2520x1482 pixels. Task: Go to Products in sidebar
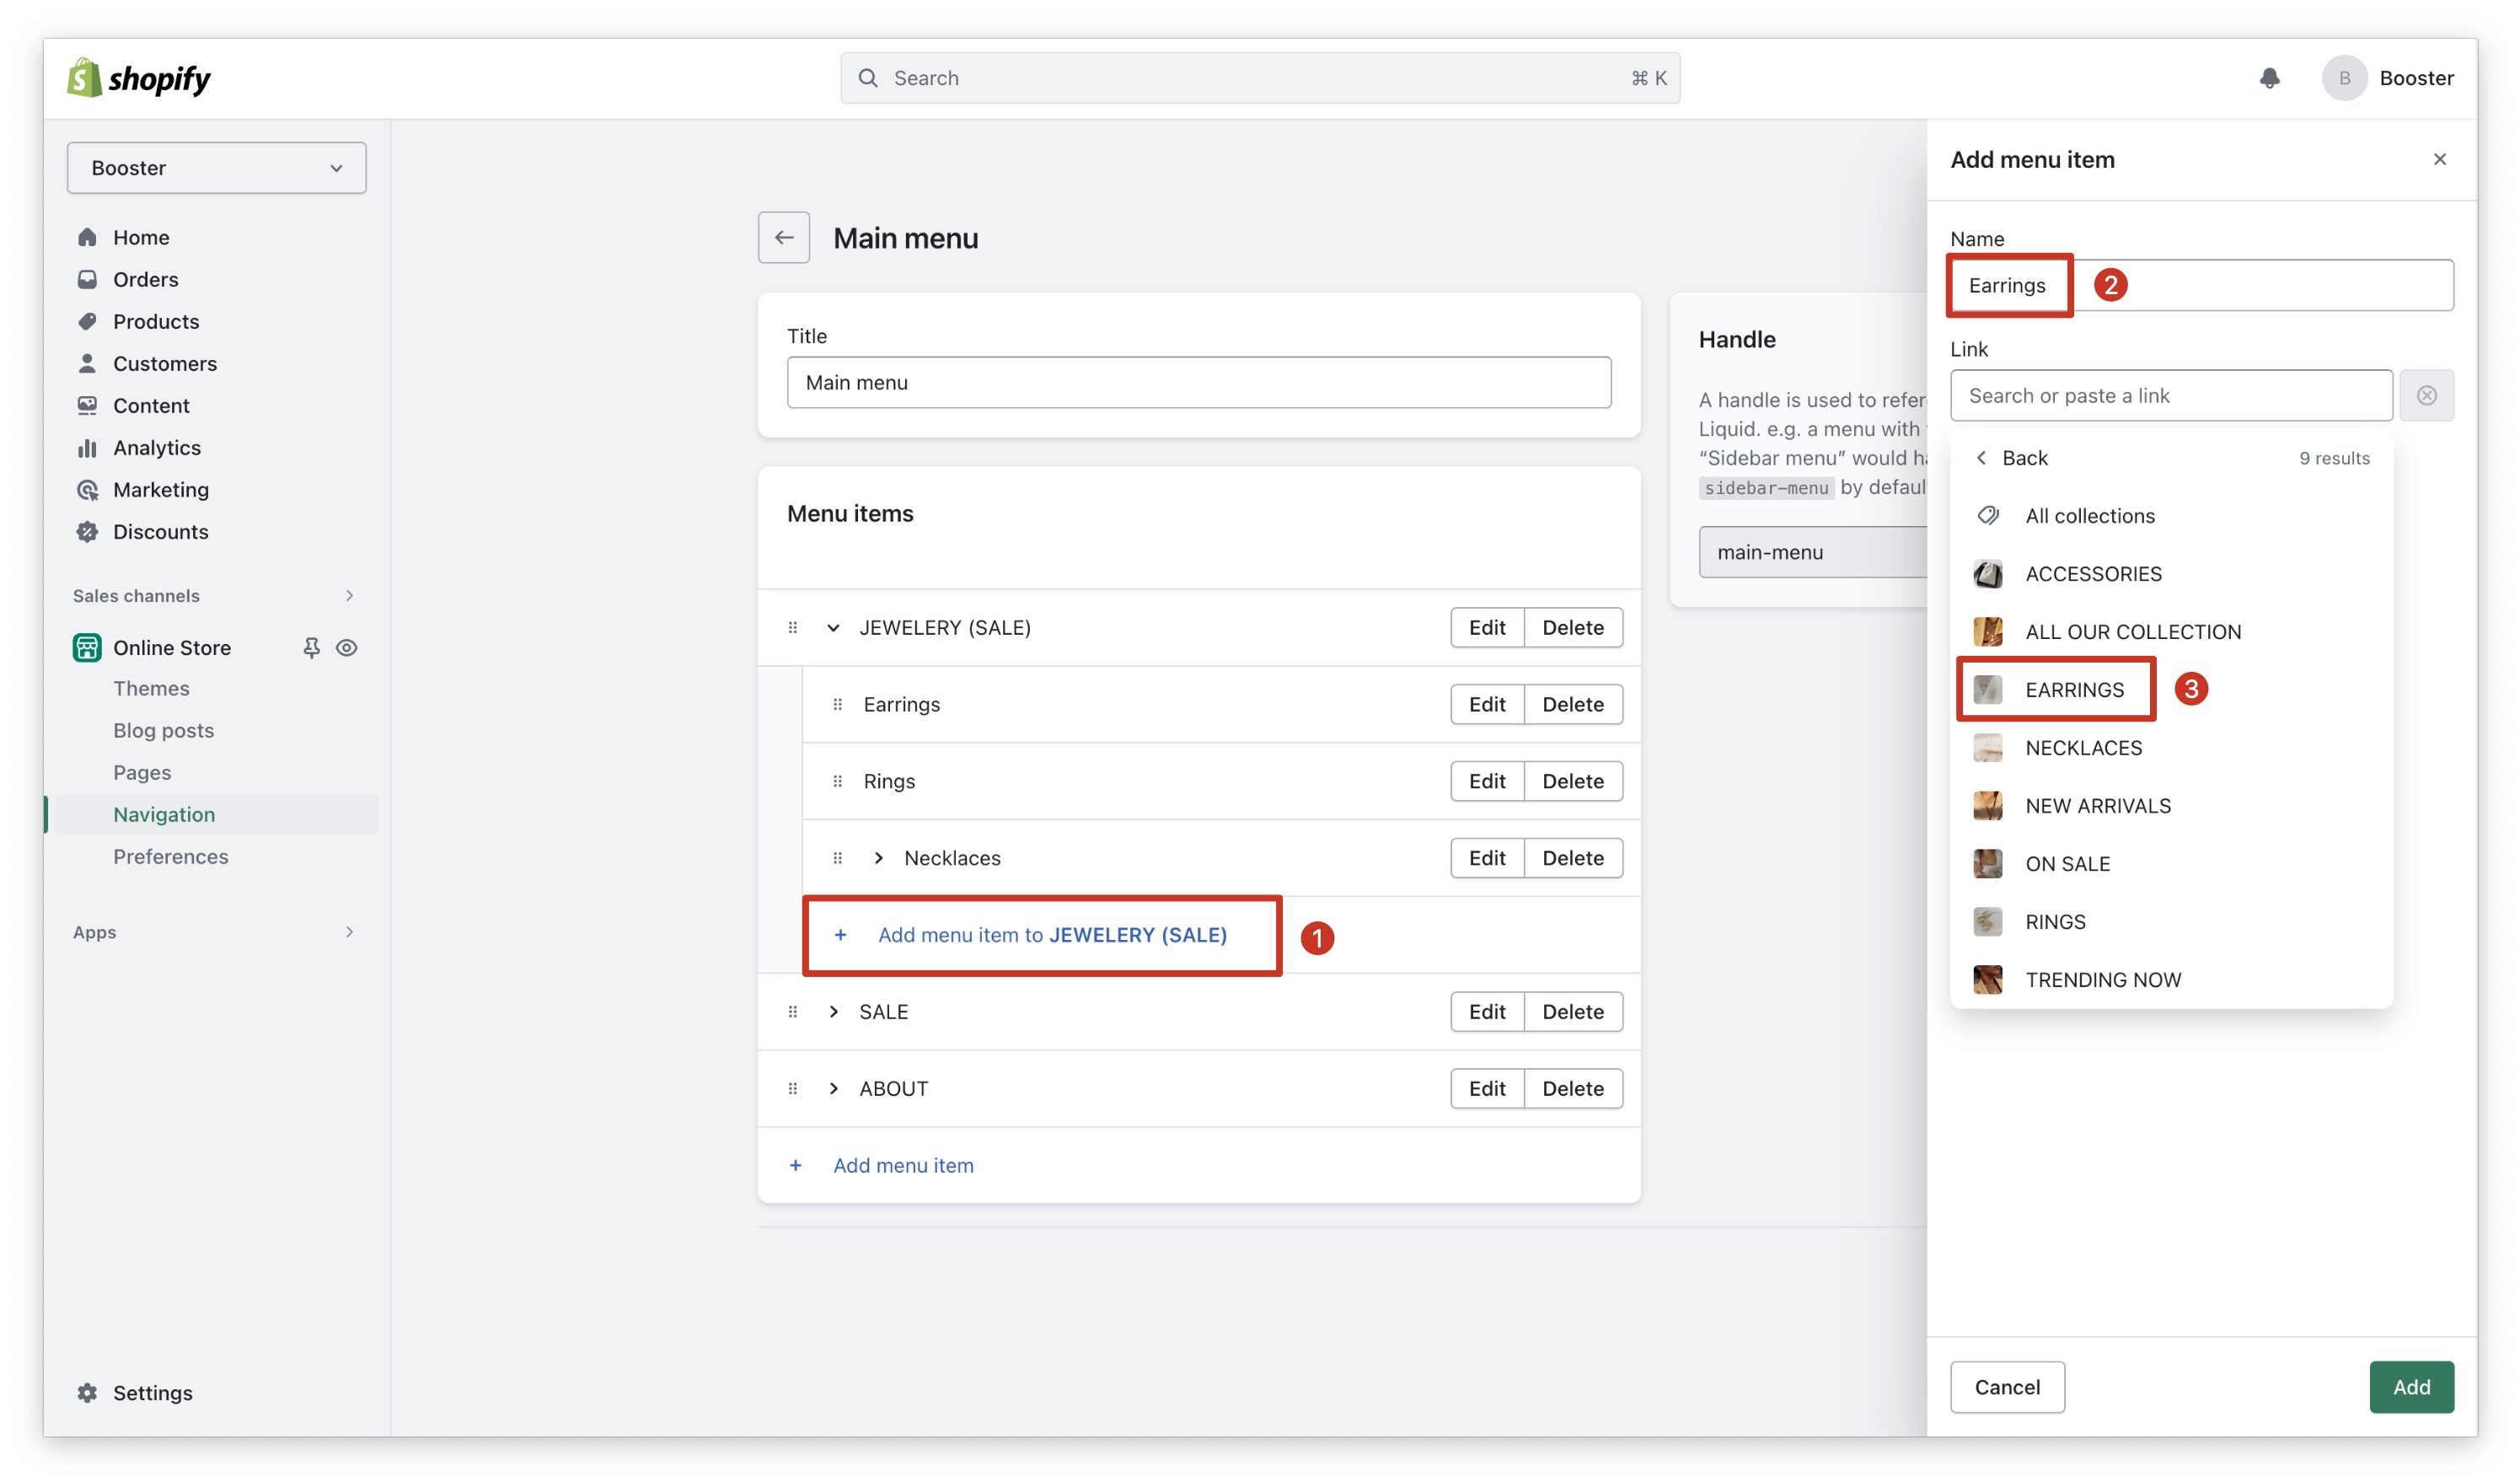click(156, 322)
